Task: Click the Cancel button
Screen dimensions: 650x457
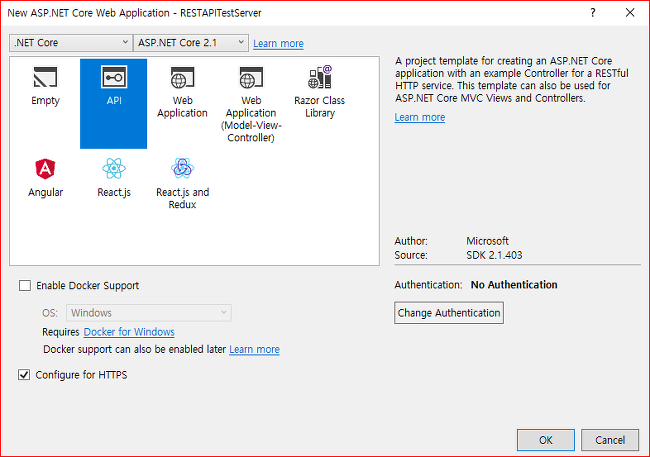Action: [x=610, y=440]
